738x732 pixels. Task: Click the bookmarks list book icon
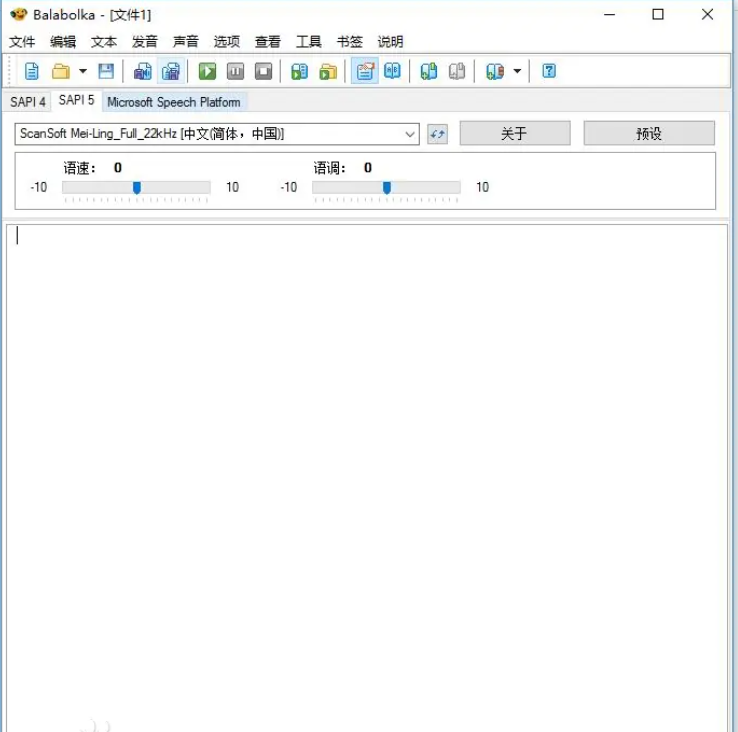(495, 72)
